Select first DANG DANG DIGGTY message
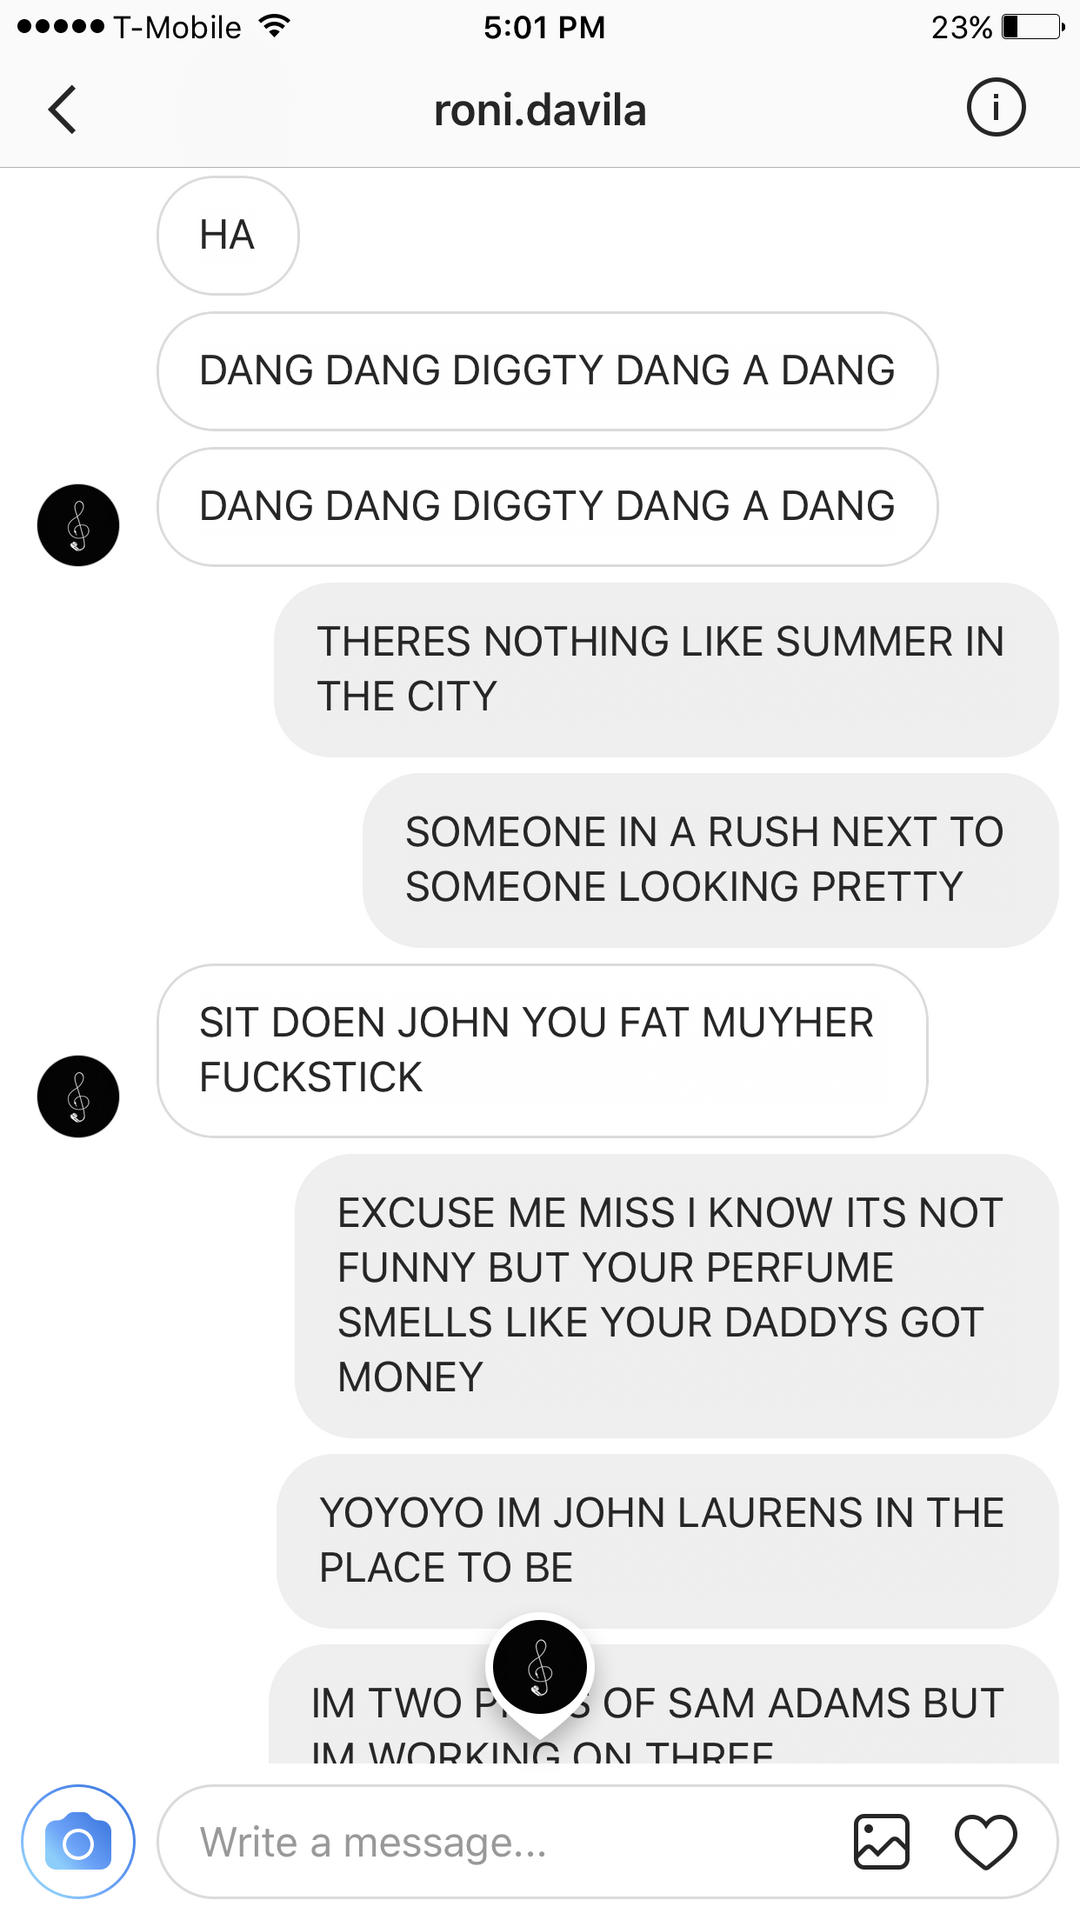The image size is (1080, 1920). point(547,371)
